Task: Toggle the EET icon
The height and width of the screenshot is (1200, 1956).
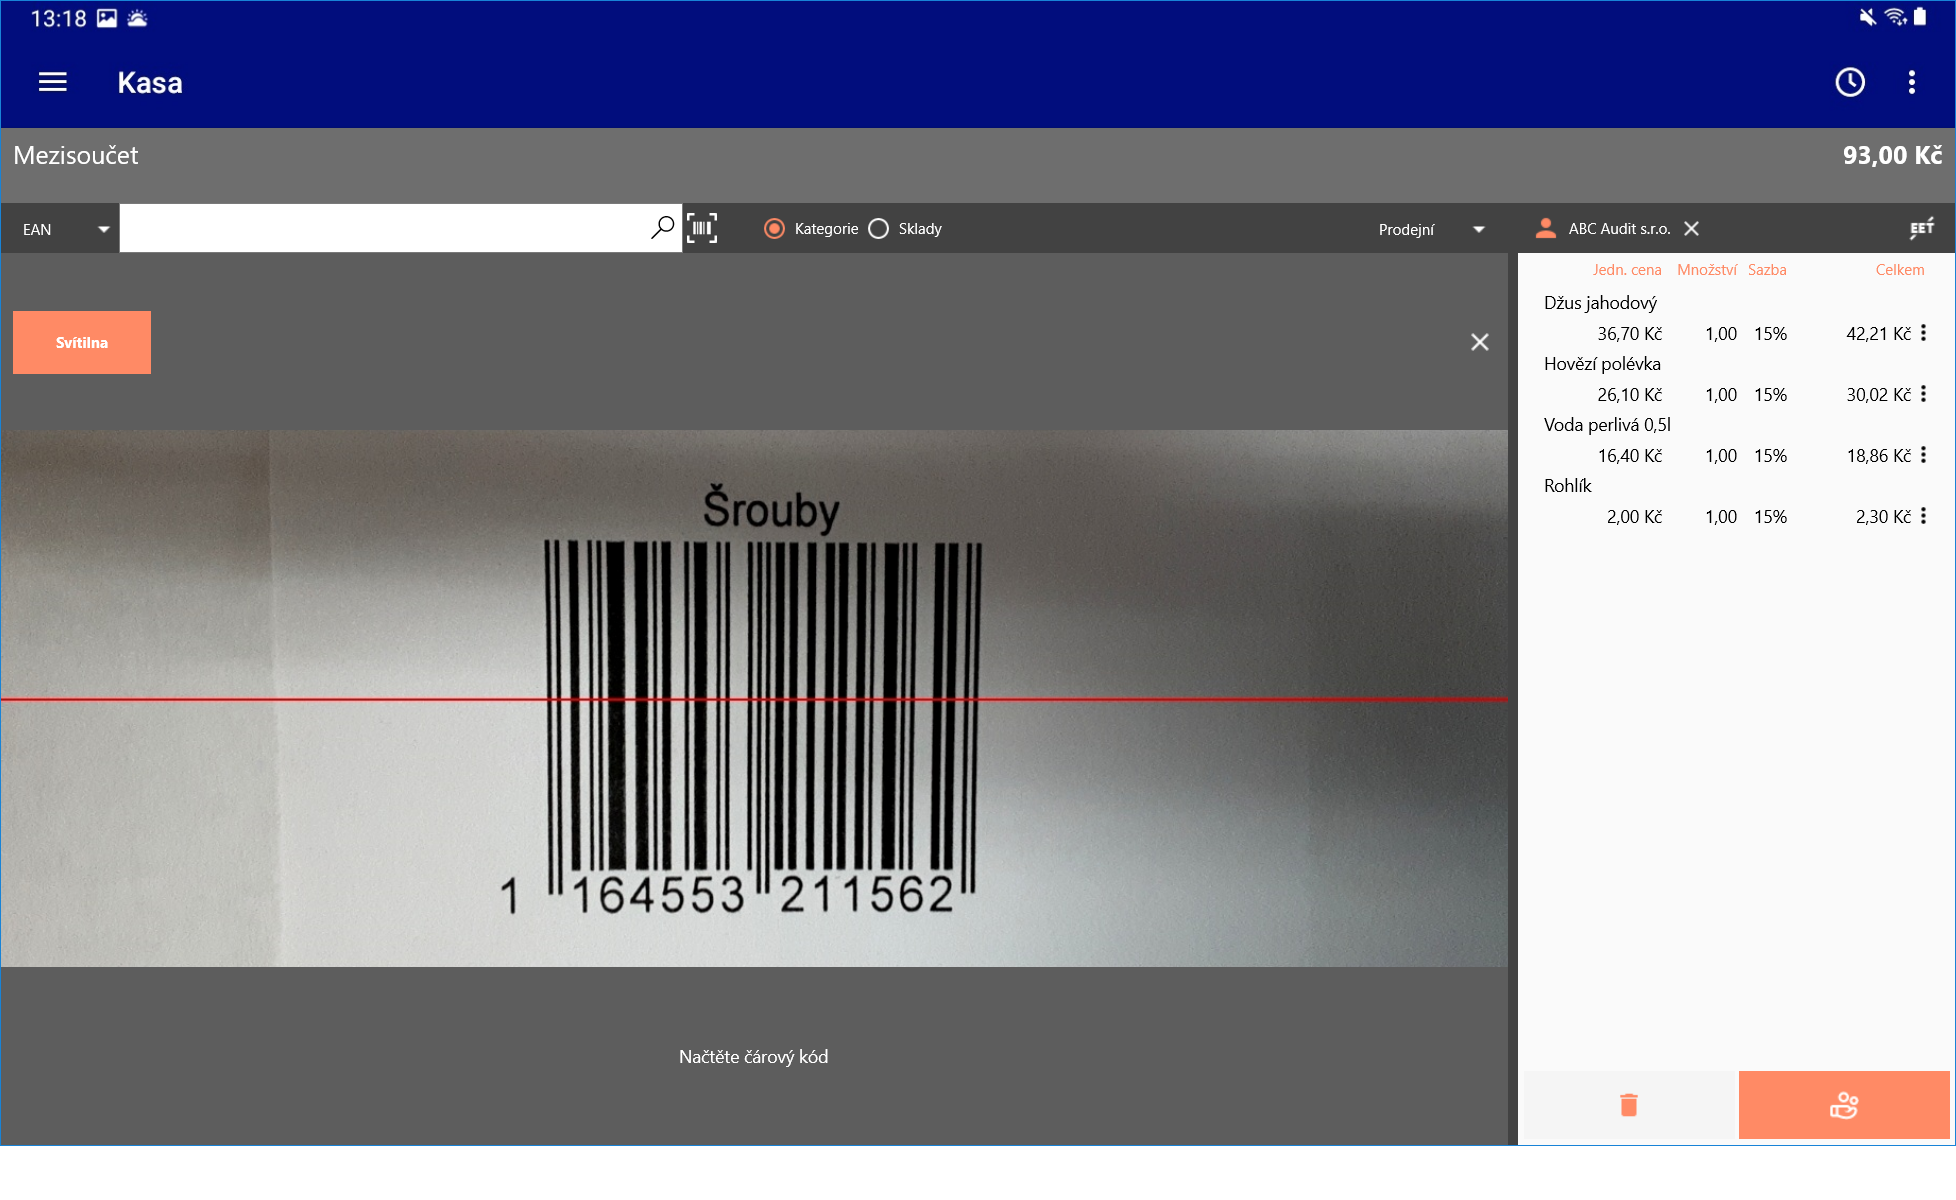Action: (x=1921, y=228)
